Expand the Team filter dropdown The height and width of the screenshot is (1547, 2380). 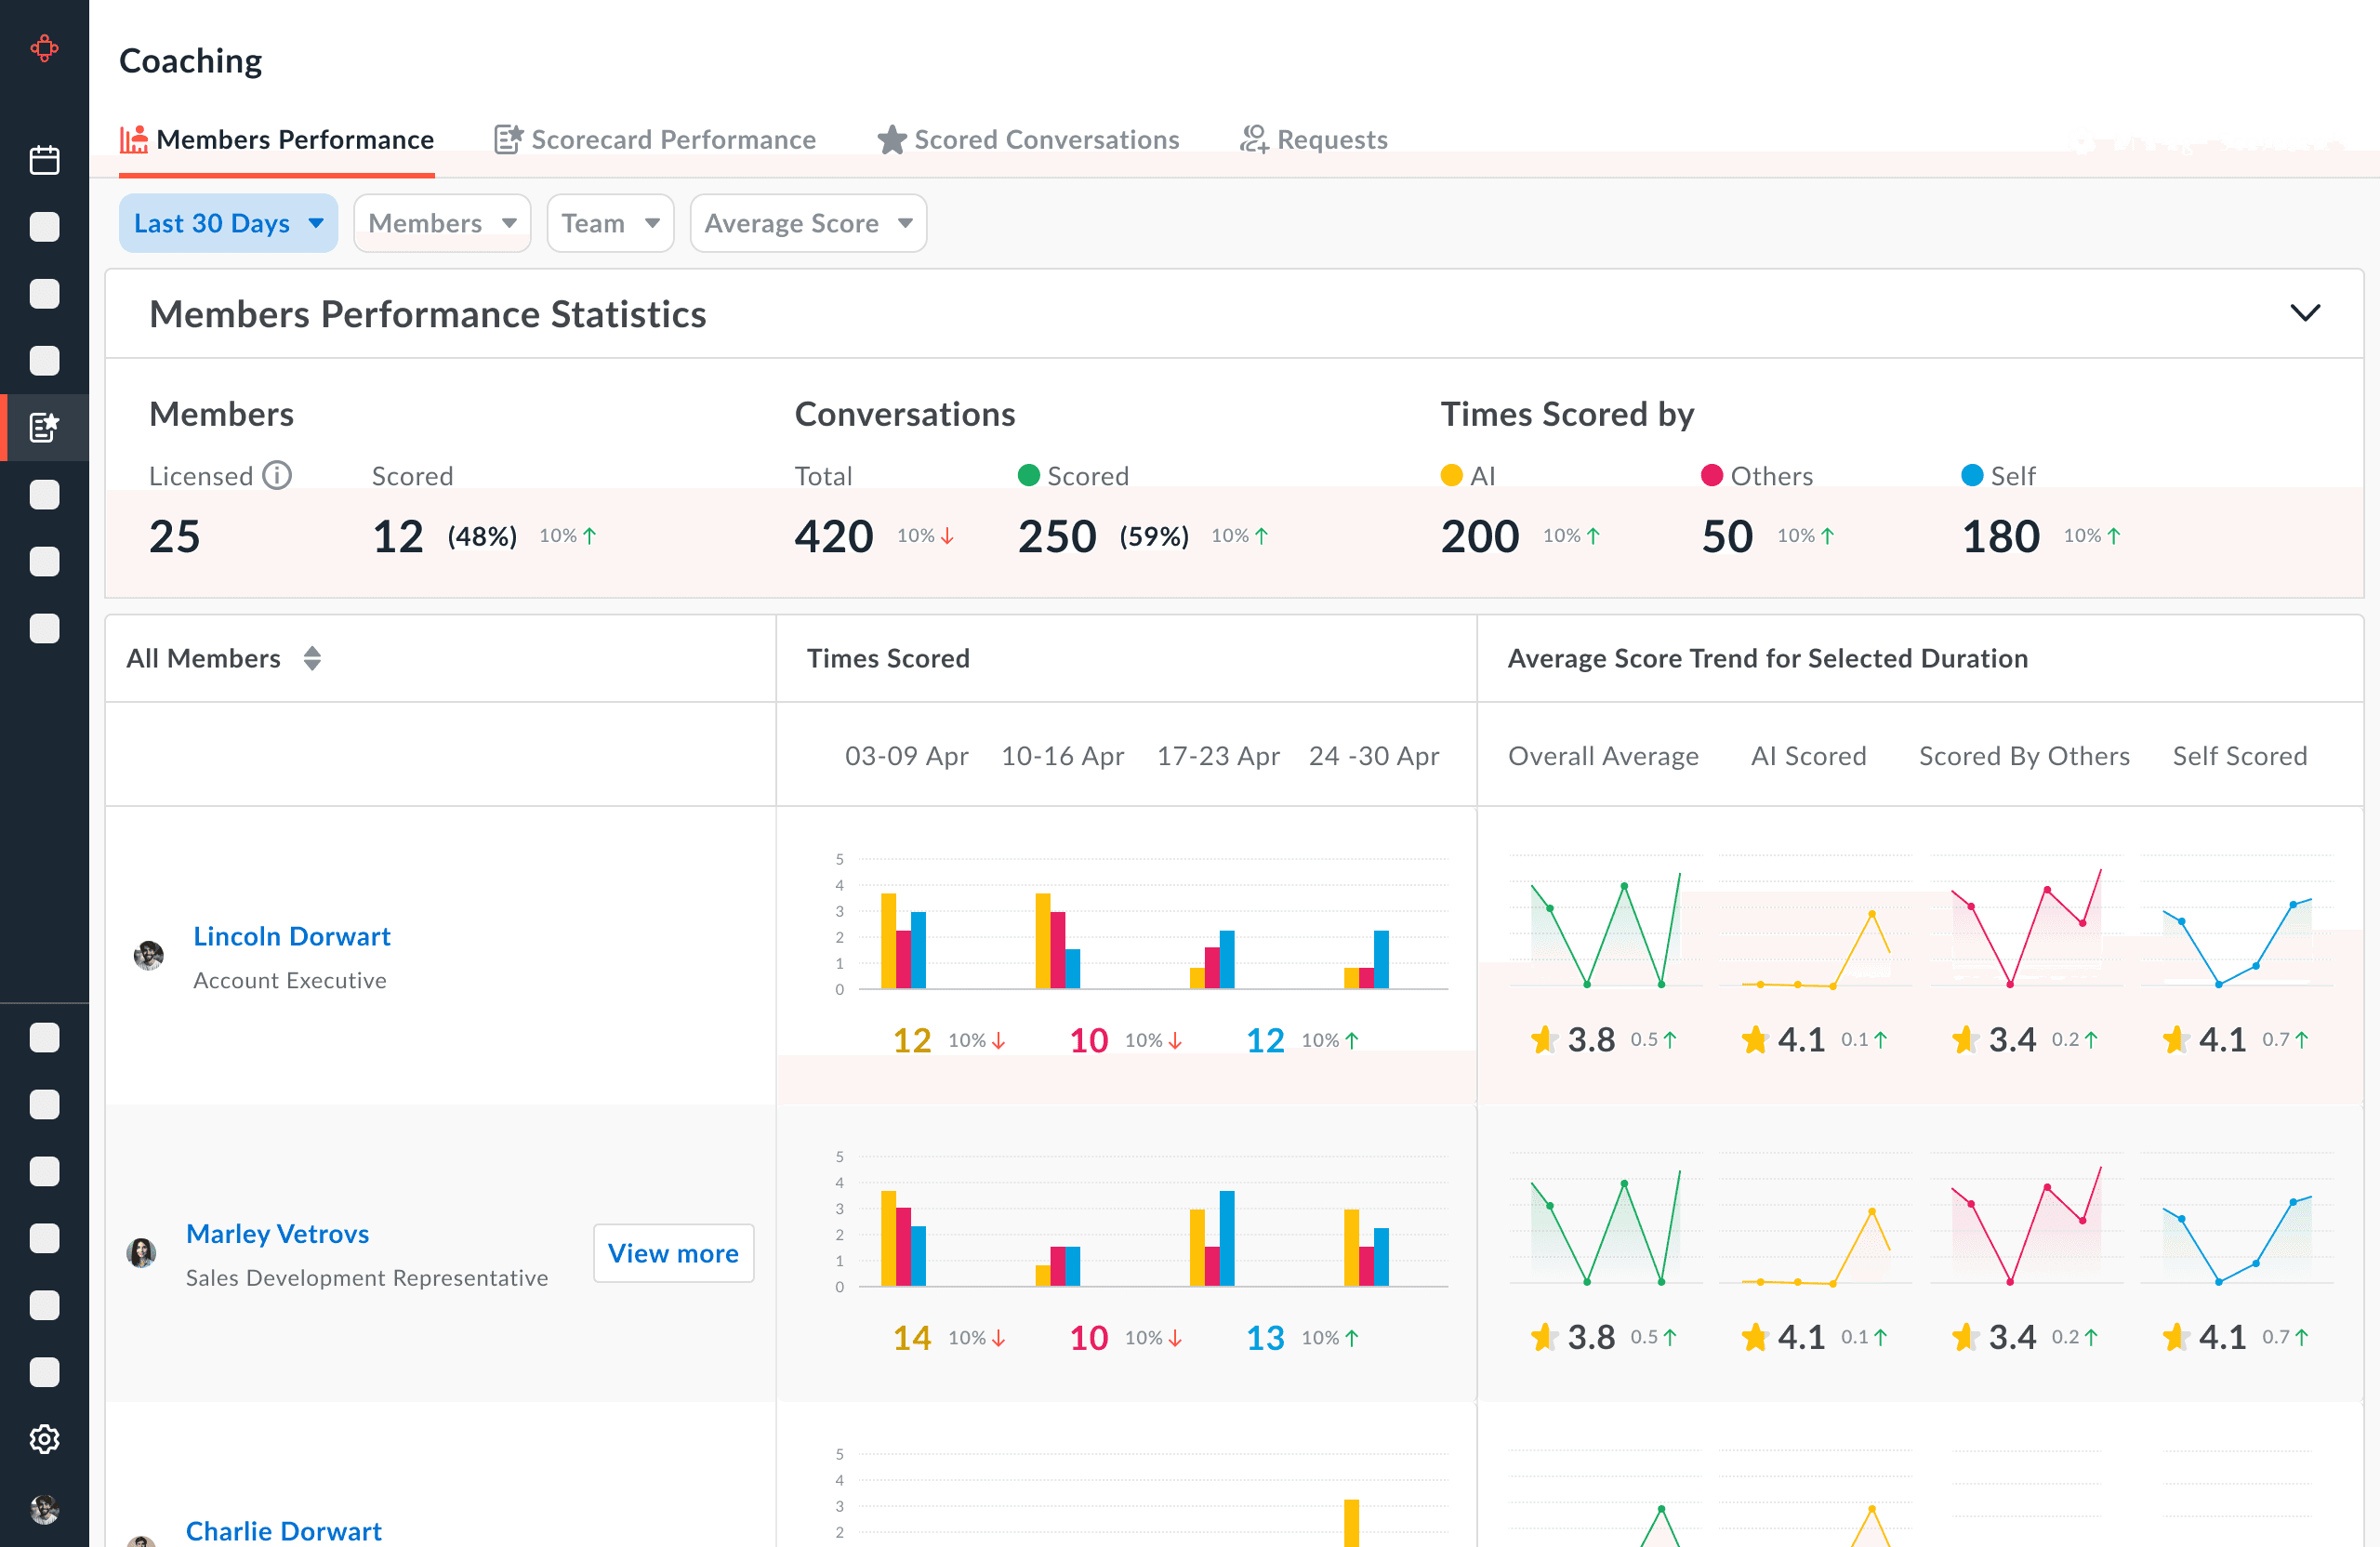(x=609, y=223)
